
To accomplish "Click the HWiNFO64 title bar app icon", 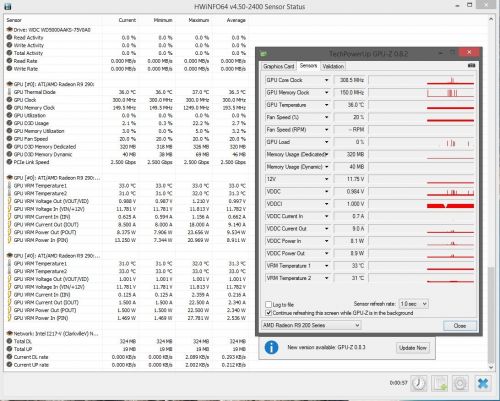I will [x=7, y=6].
